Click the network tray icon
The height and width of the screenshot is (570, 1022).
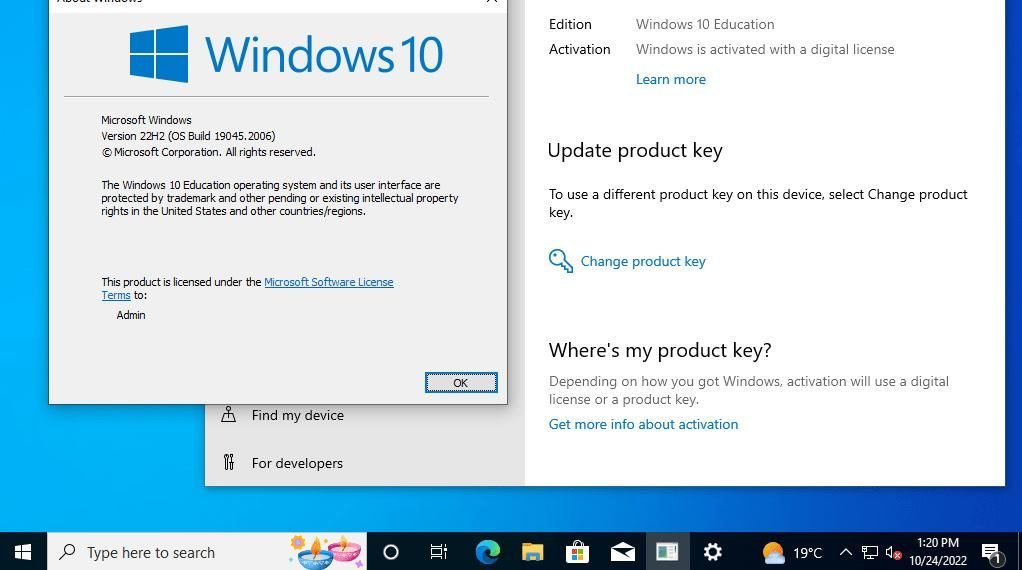point(869,552)
